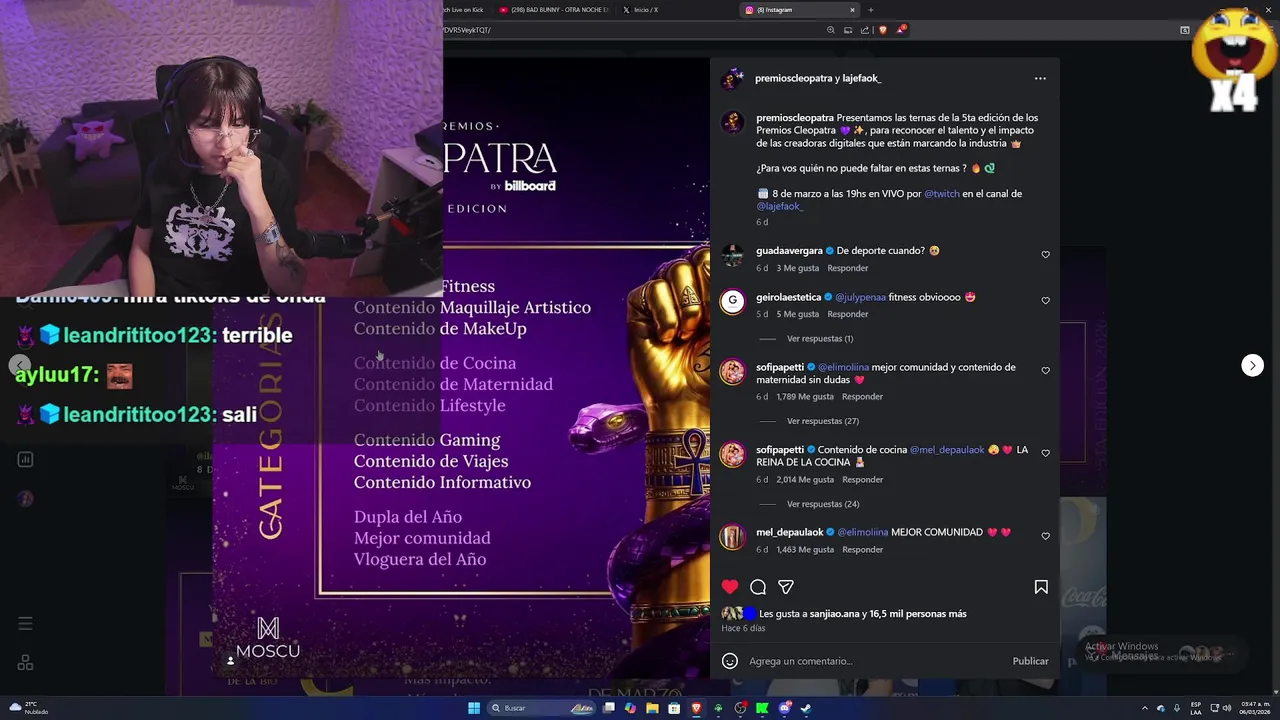
Task: Open a new browser tab
Action: pyautogui.click(x=870, y=10)
